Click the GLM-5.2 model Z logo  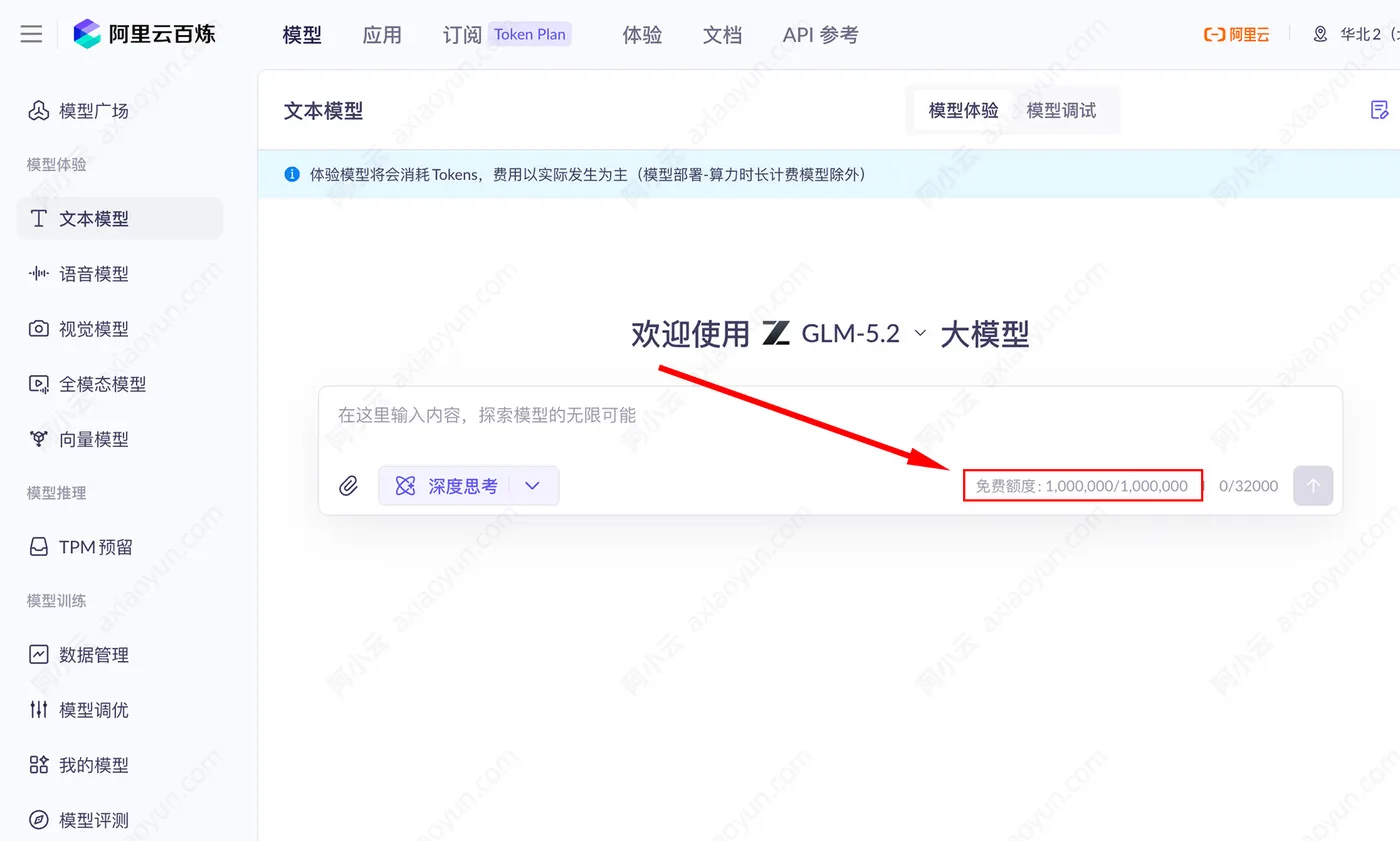(776, 334)
